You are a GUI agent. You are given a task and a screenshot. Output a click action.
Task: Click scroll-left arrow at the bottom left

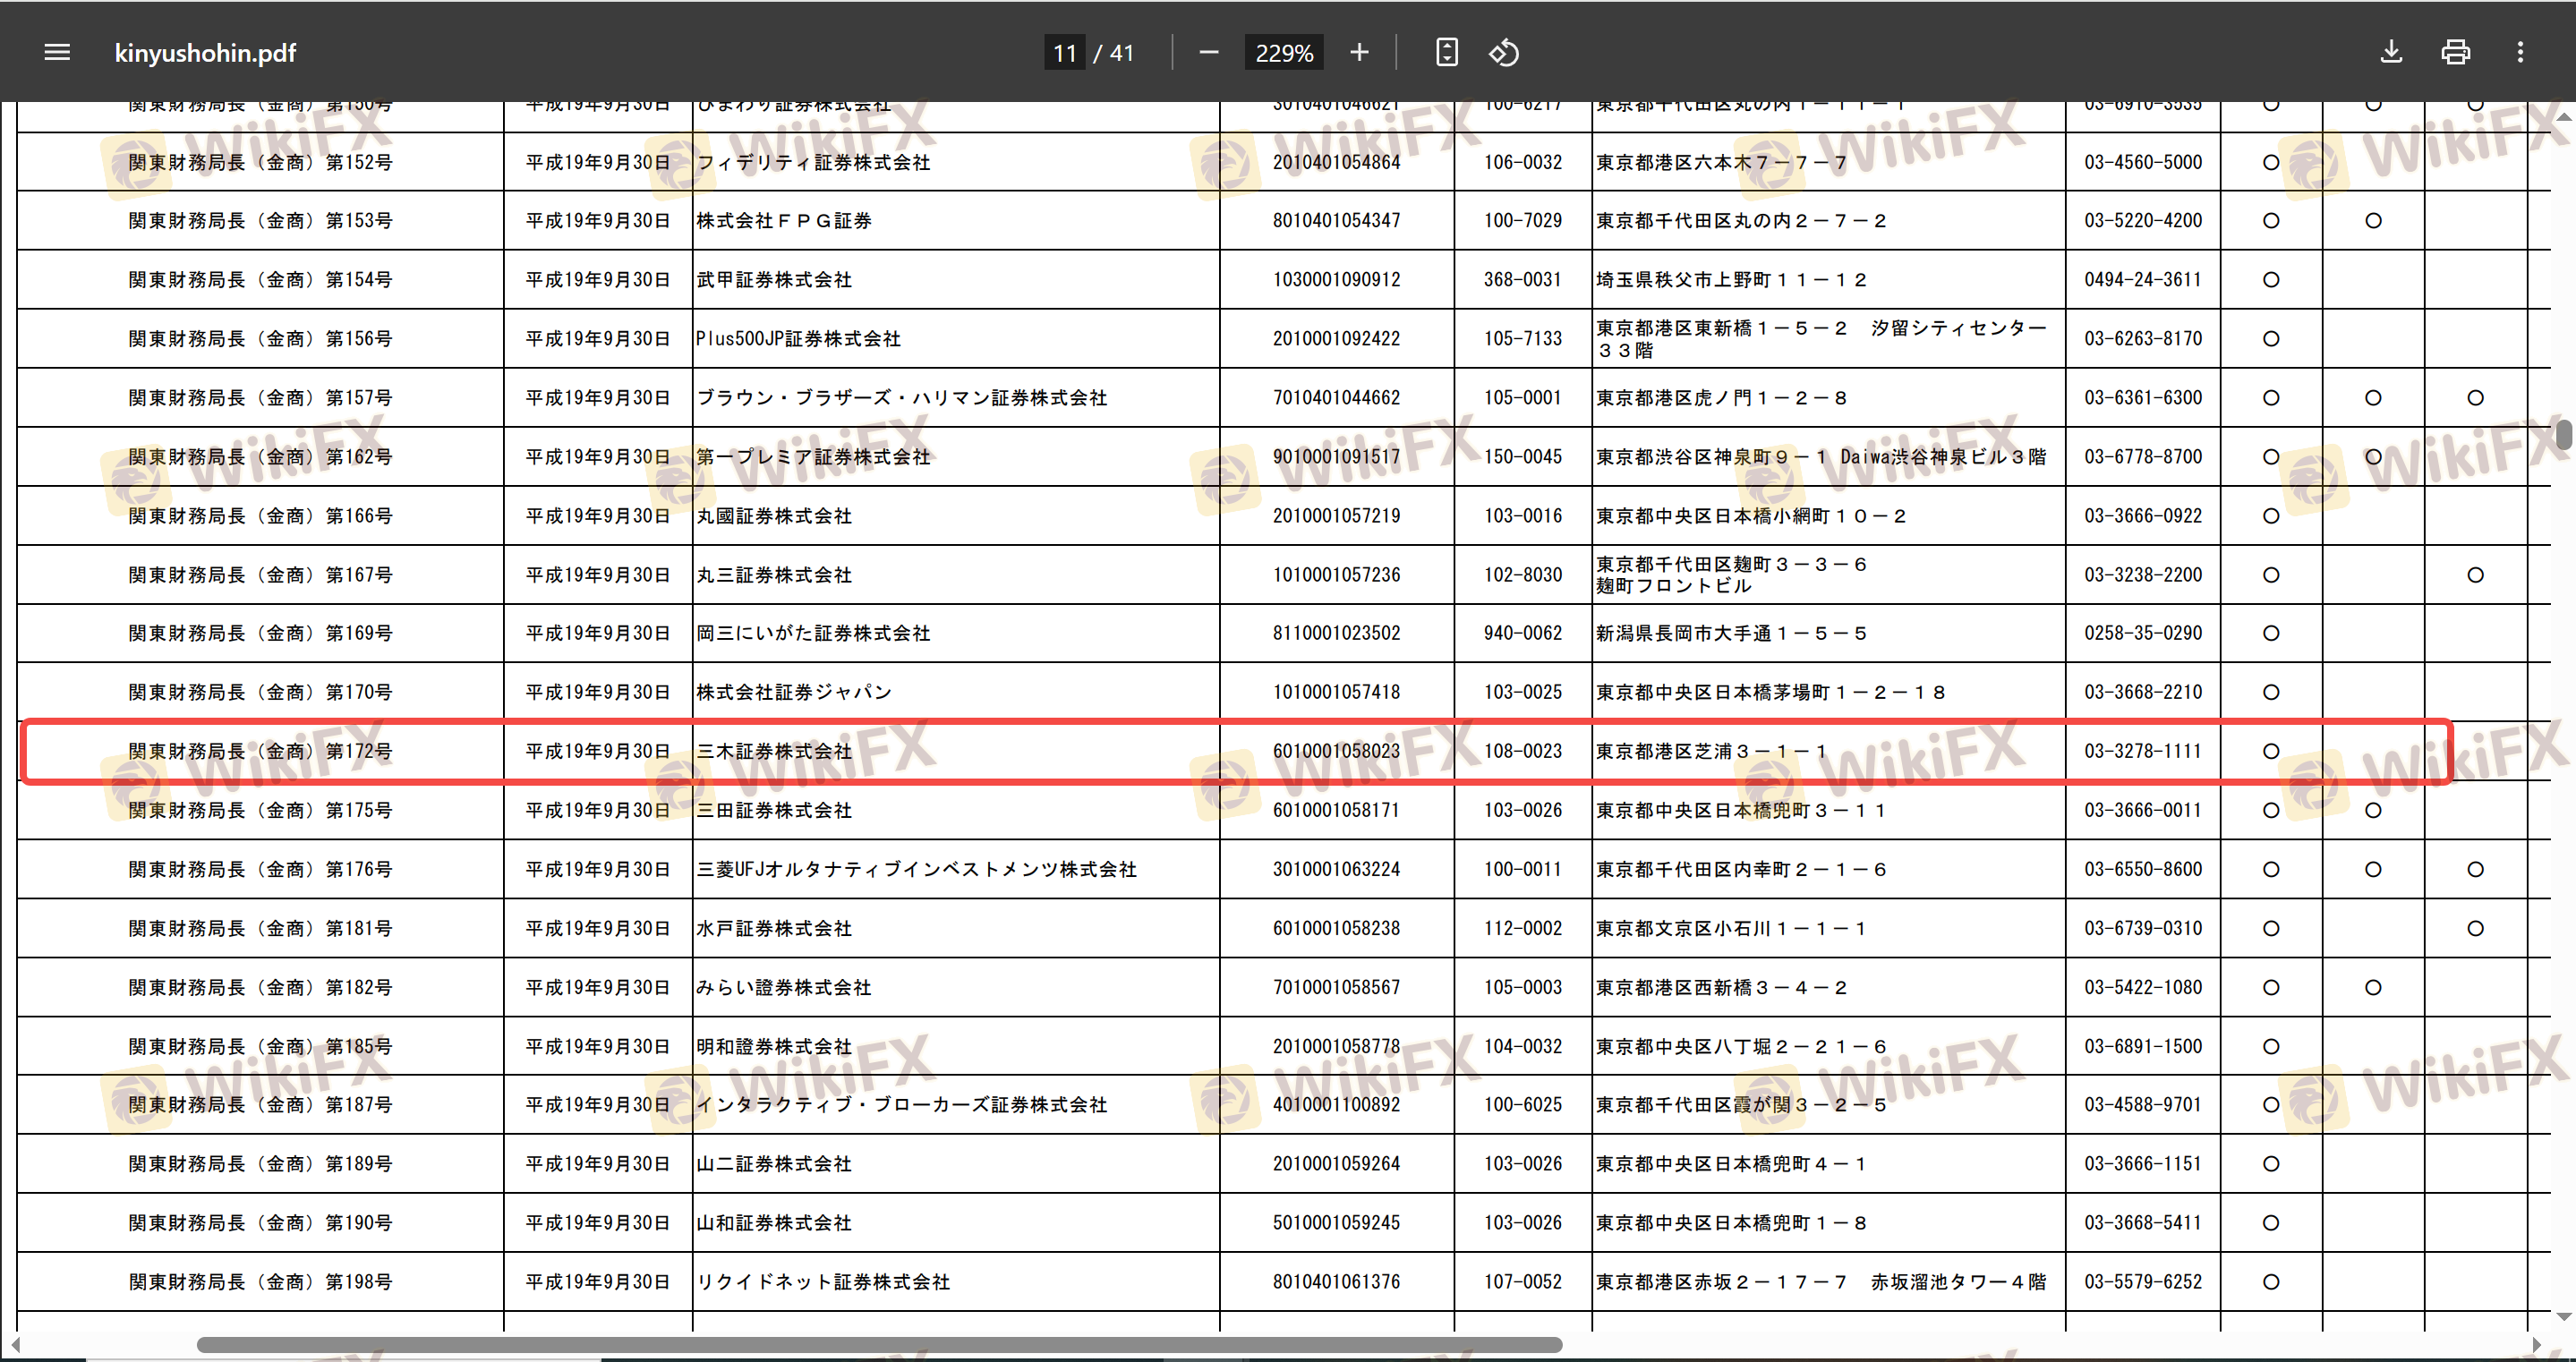[14, 1344]
